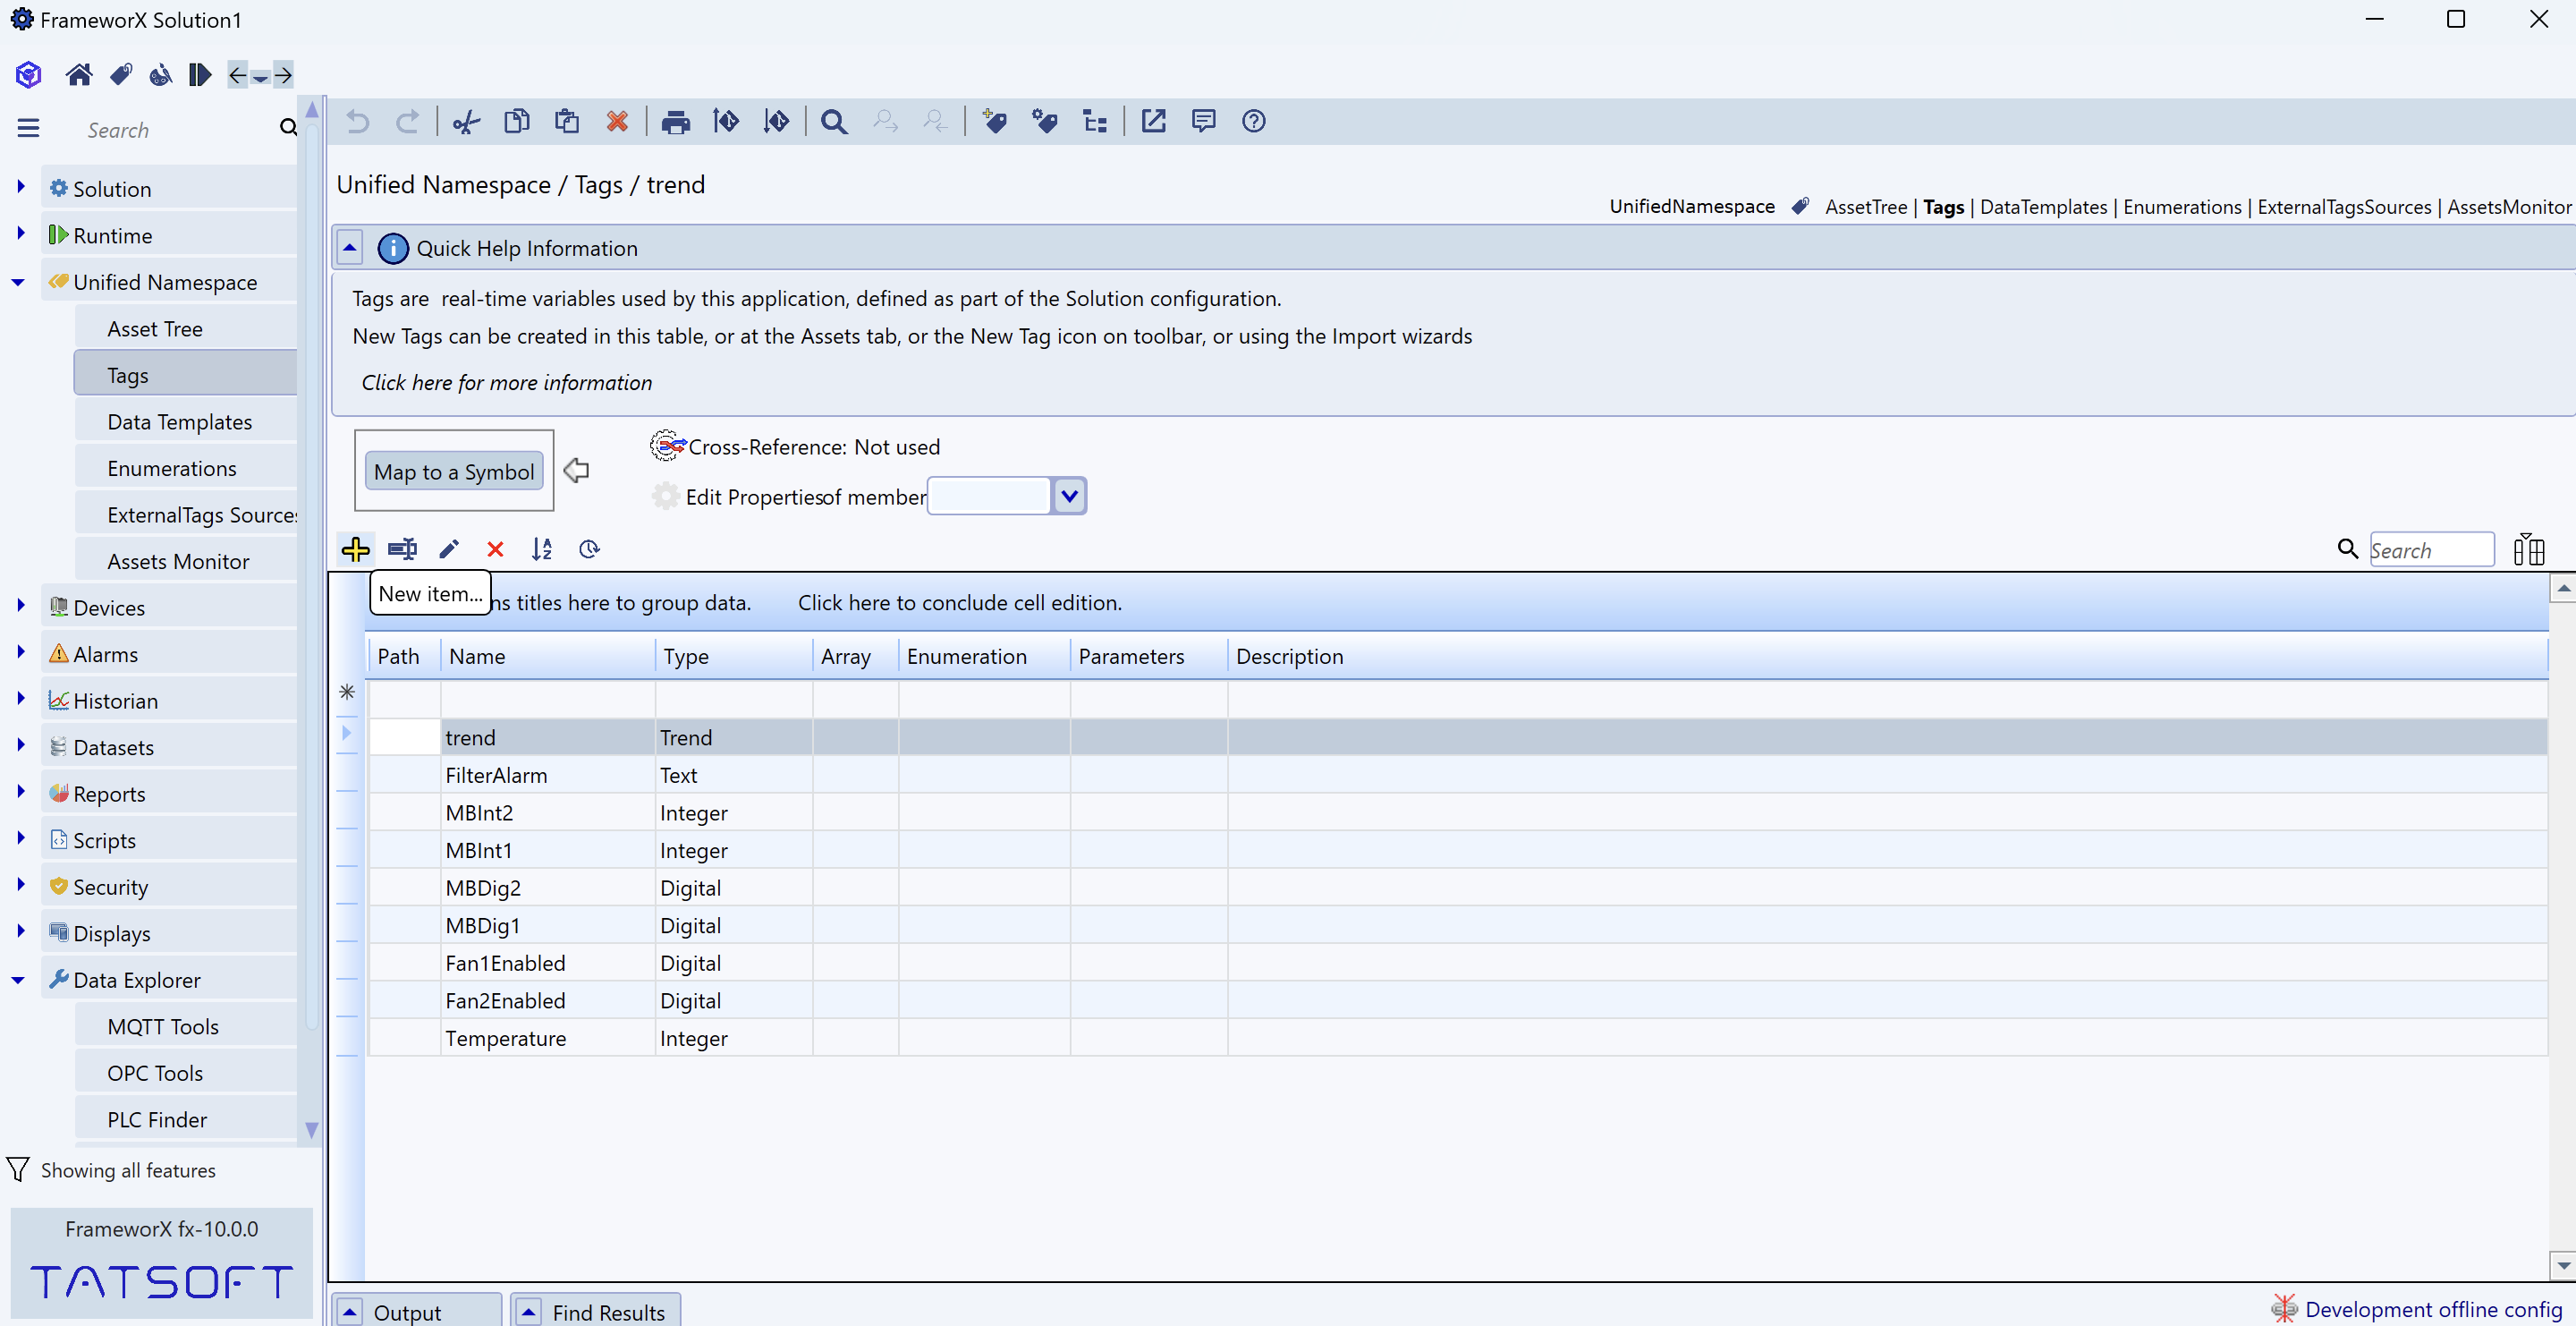Viewport: 2576px width, 1326px height.
Task: Click the Cross-Reference icon
Action: [667, 445]
